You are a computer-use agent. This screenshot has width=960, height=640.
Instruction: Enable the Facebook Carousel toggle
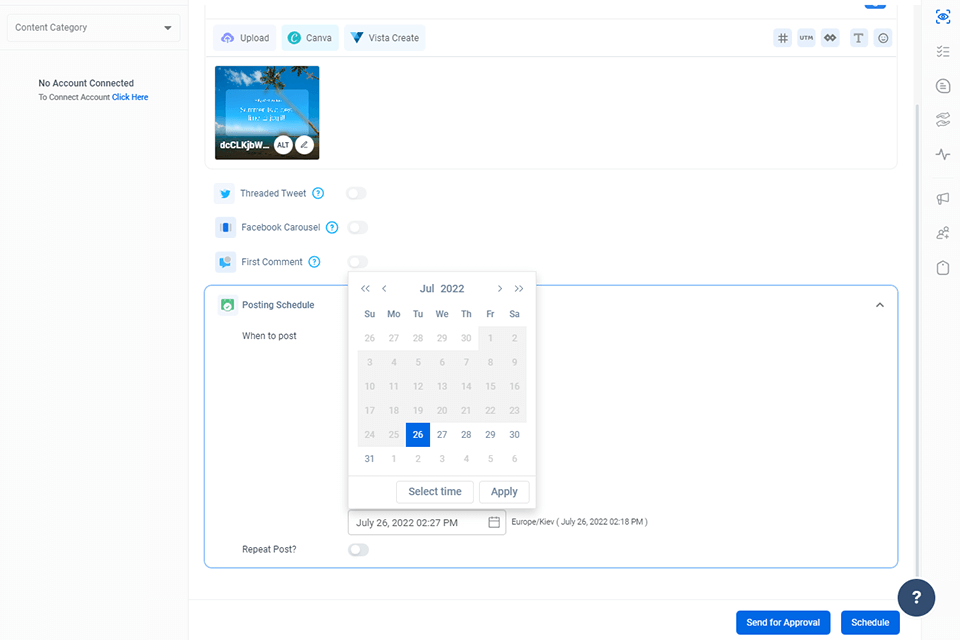point(358,227)
